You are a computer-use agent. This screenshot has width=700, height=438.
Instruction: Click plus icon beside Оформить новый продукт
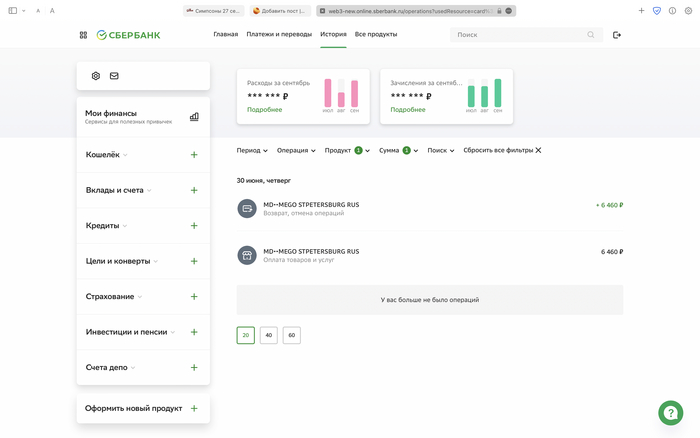click(x=194, y=408)
